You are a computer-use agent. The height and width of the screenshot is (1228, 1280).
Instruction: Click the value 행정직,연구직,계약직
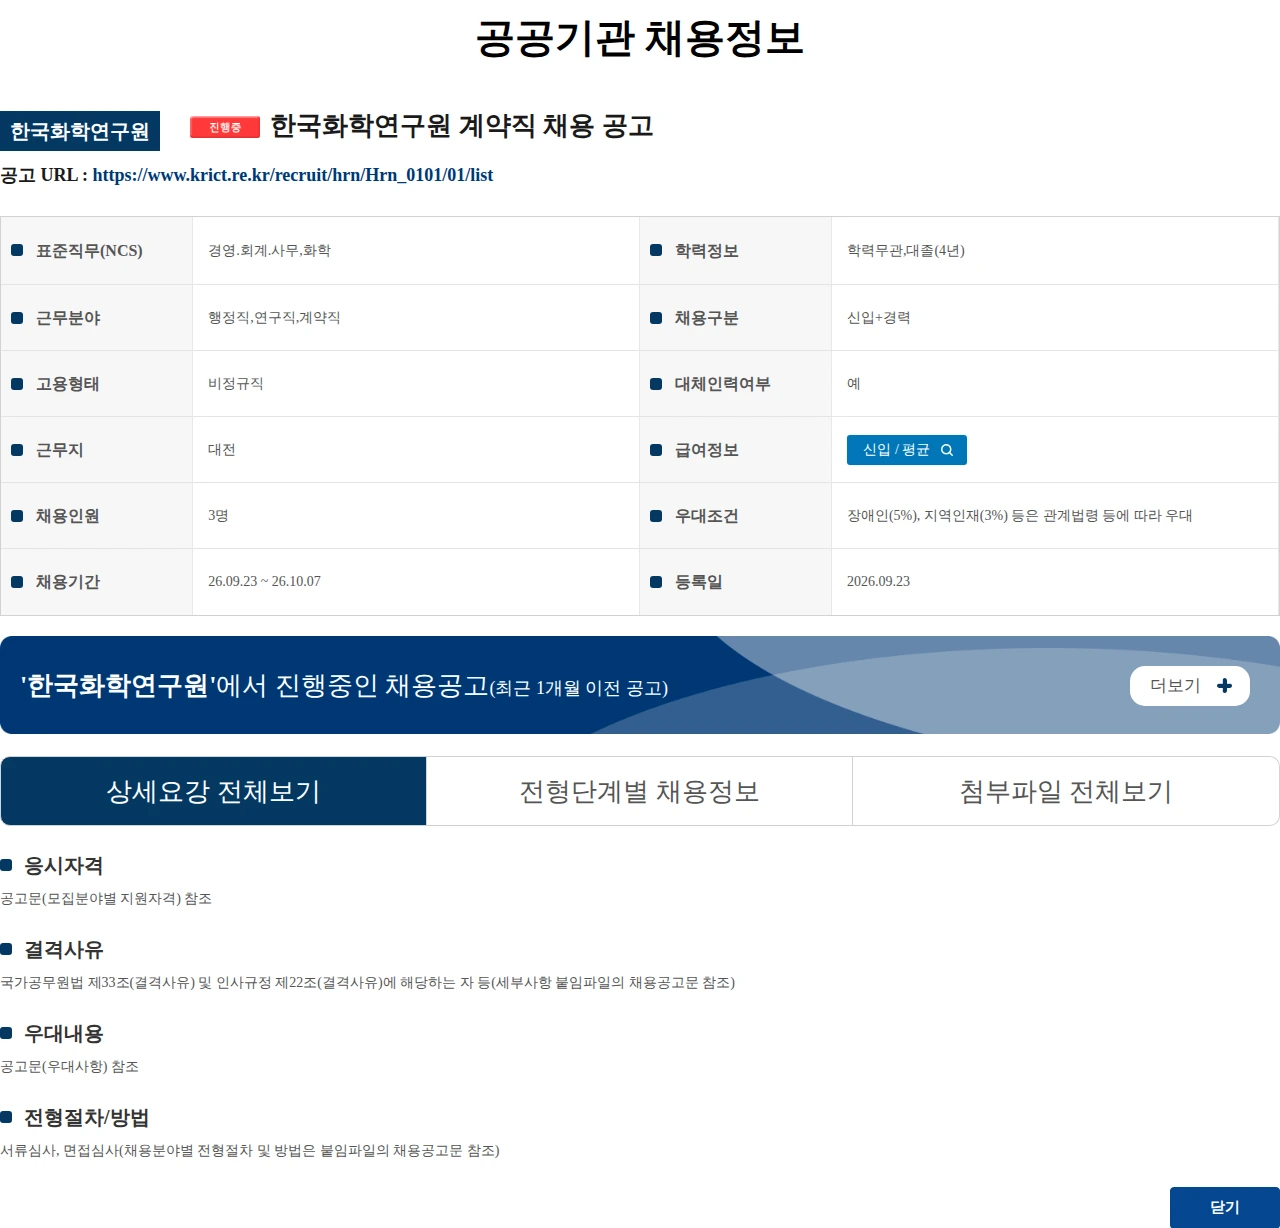click(274, 317)
